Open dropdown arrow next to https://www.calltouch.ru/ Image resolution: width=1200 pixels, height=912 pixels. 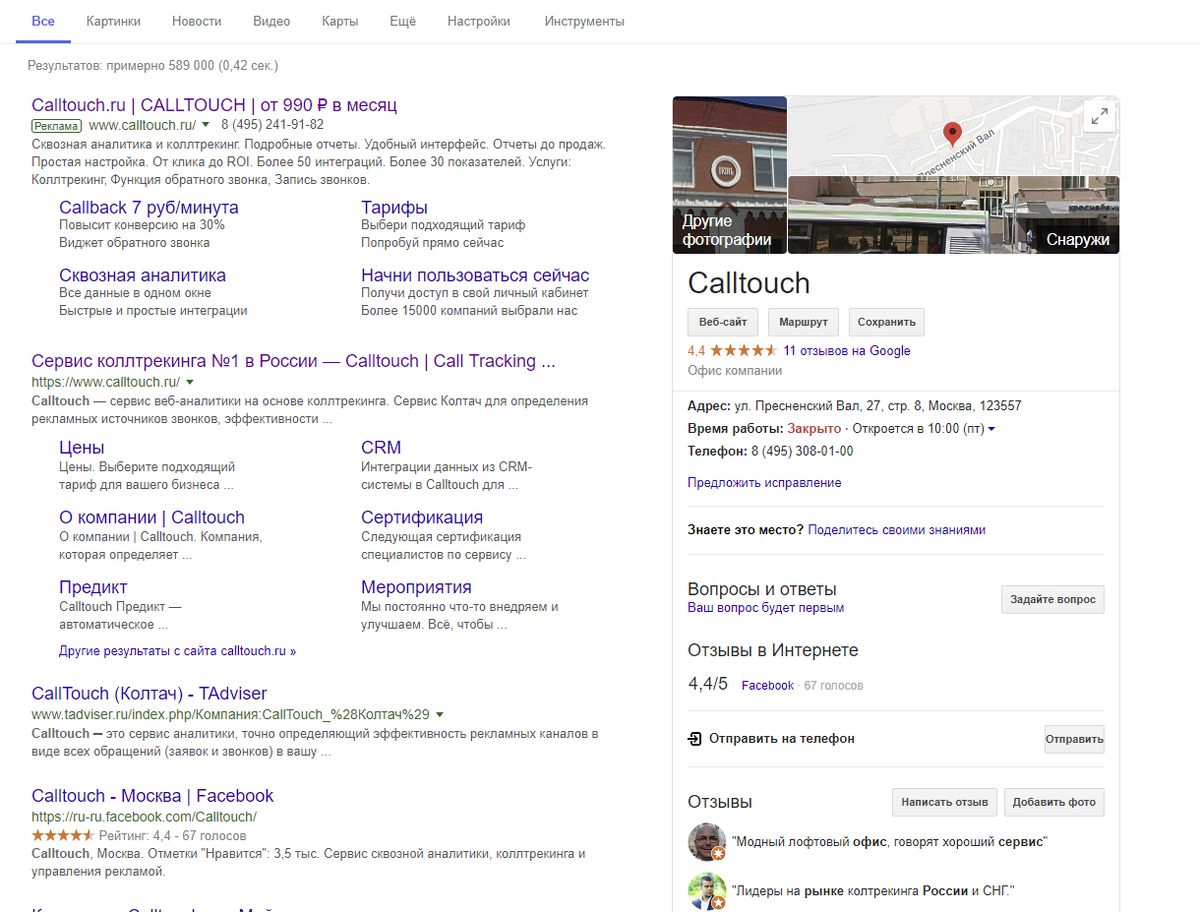click(189, 383)
